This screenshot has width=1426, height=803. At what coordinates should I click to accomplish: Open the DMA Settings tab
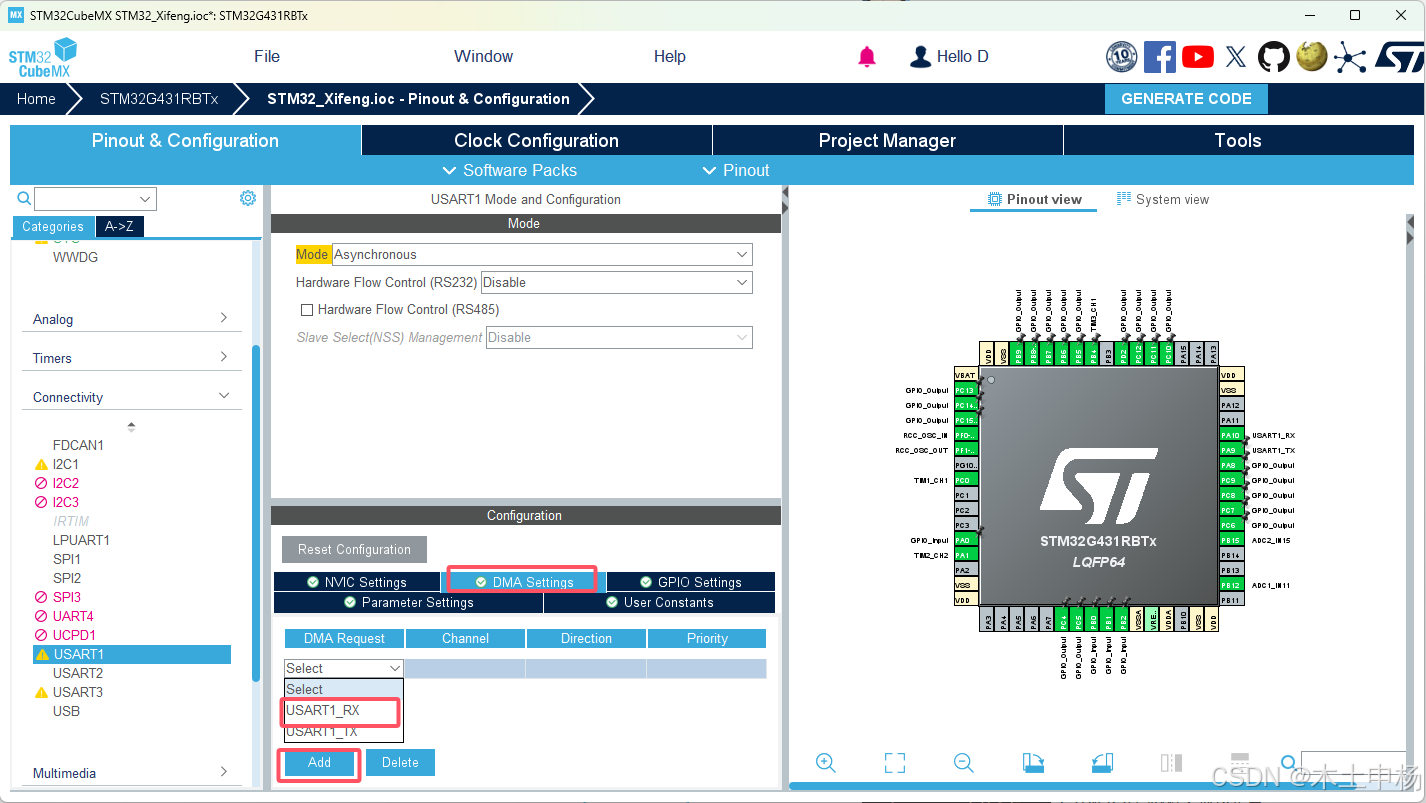[523, 582]
